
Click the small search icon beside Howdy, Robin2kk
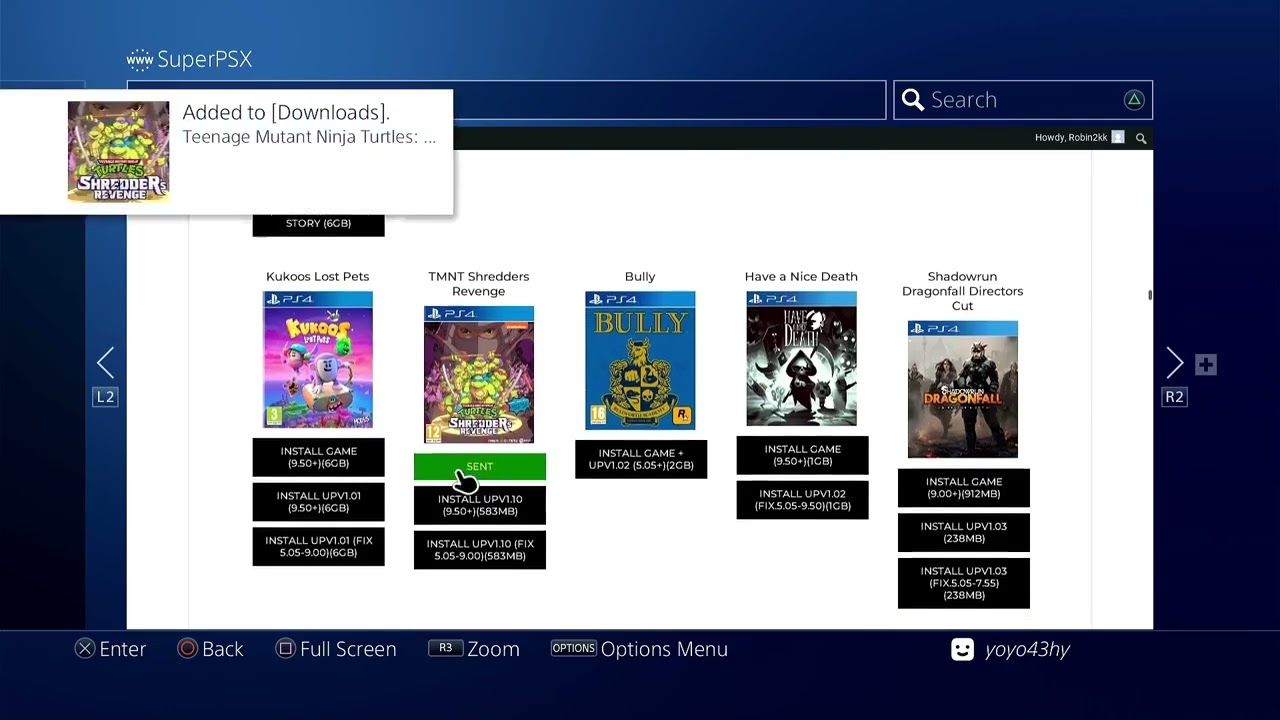coord(1141,138)
